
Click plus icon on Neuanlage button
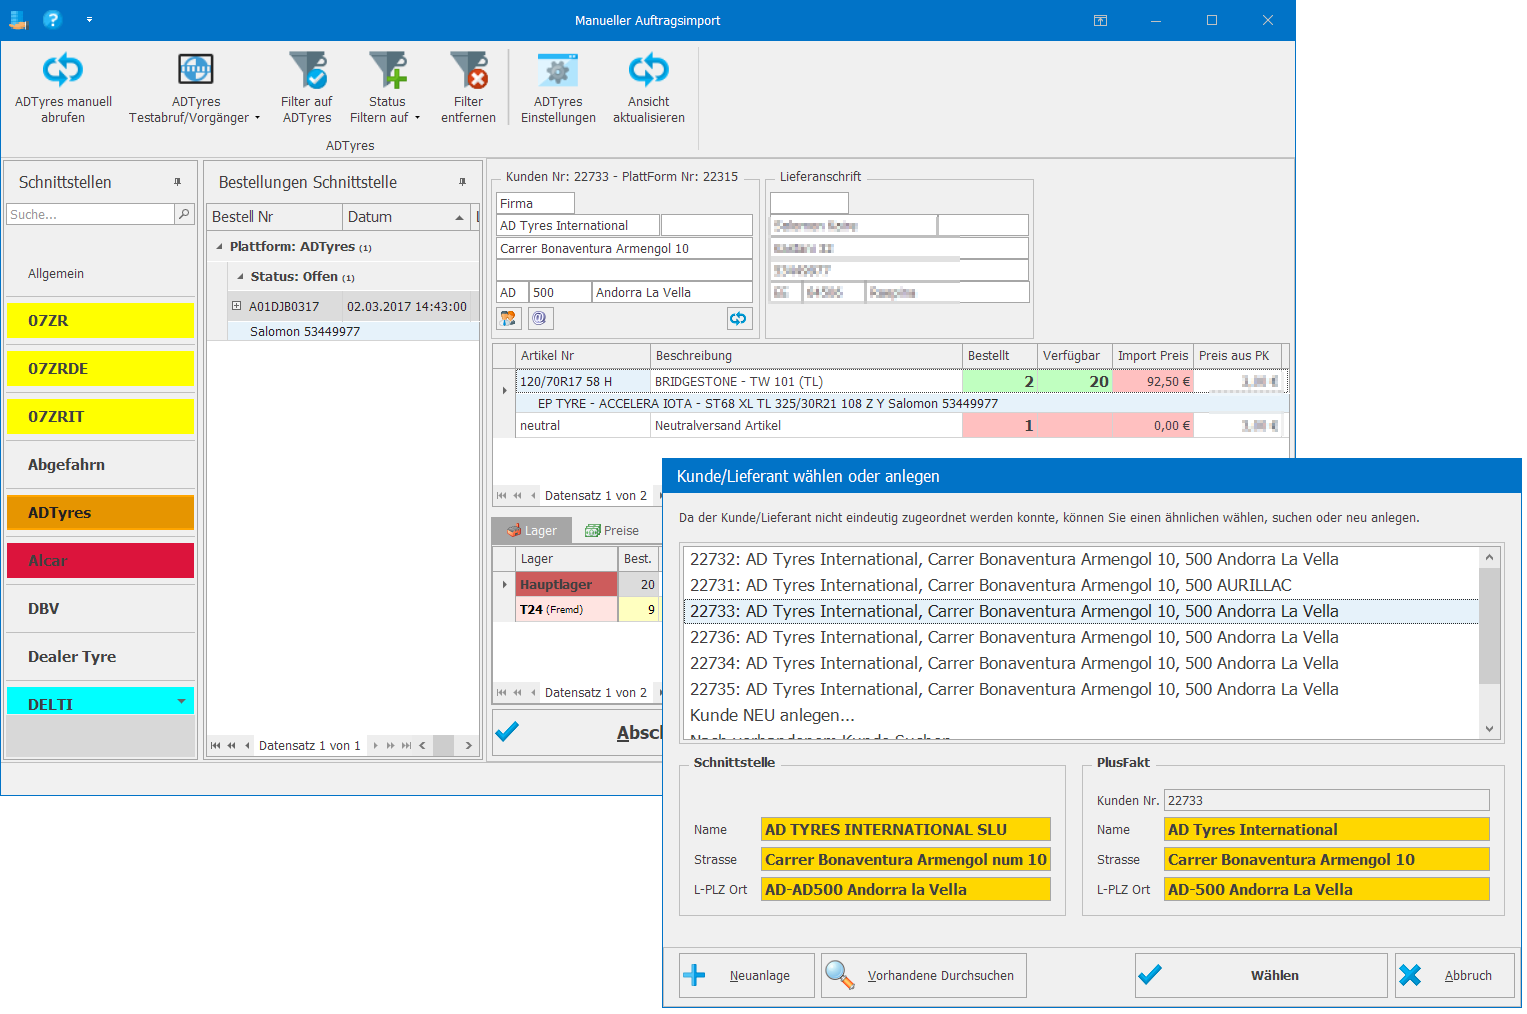(694, 975)
